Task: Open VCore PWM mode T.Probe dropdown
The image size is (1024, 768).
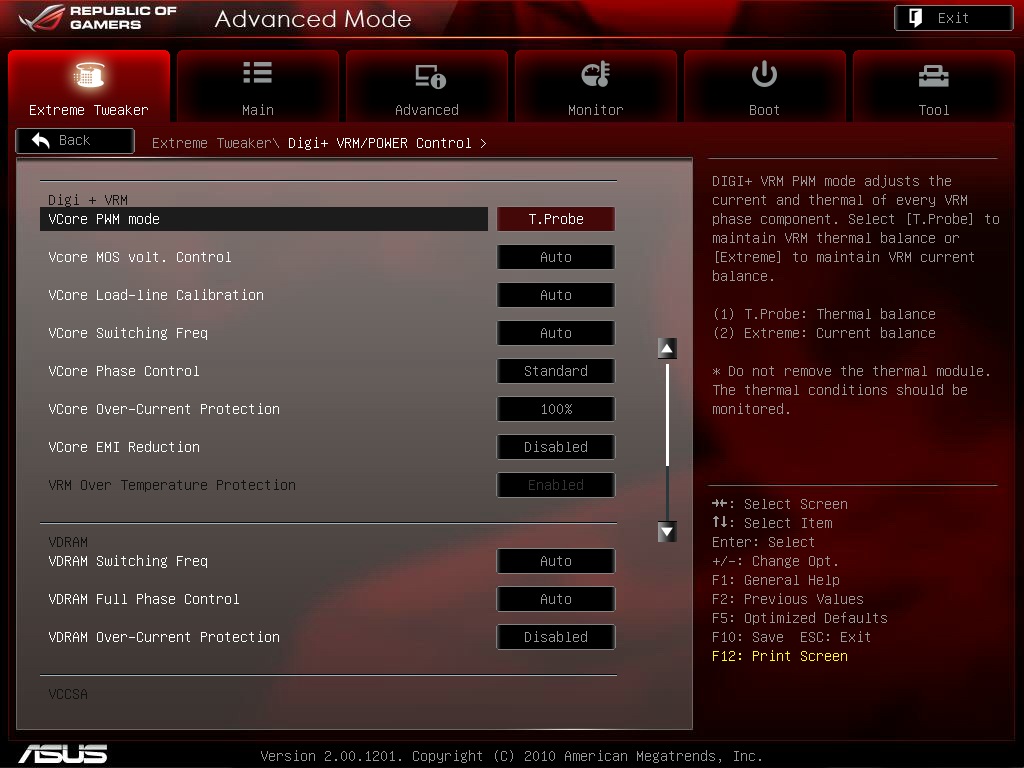Action: click(556, 219)
